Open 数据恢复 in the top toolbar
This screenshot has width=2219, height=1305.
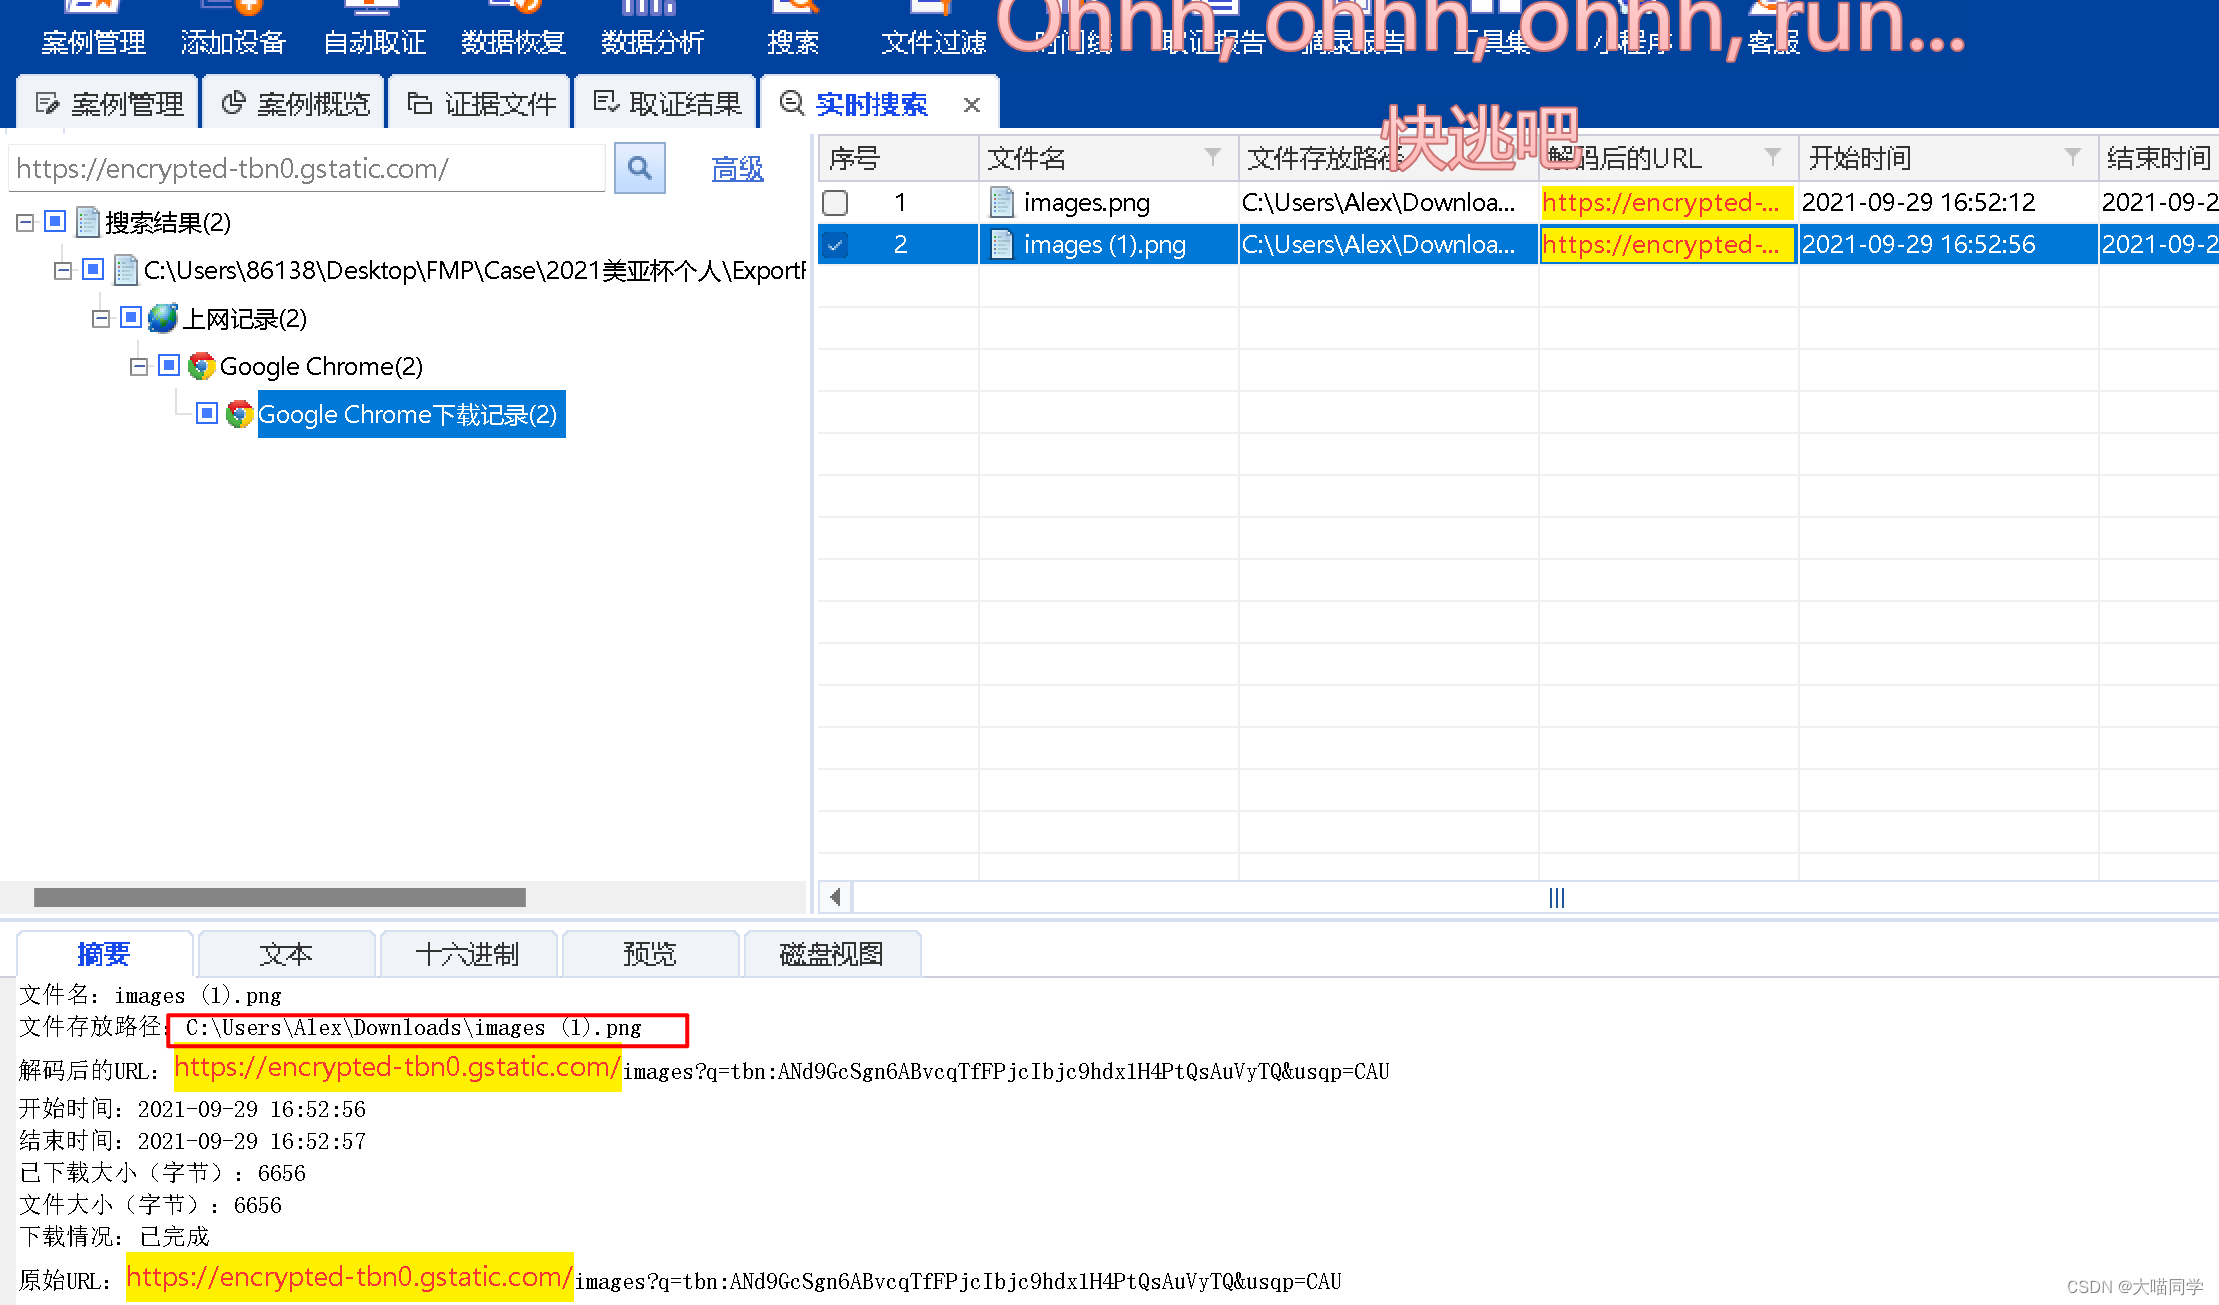click(x=513, y=42)
